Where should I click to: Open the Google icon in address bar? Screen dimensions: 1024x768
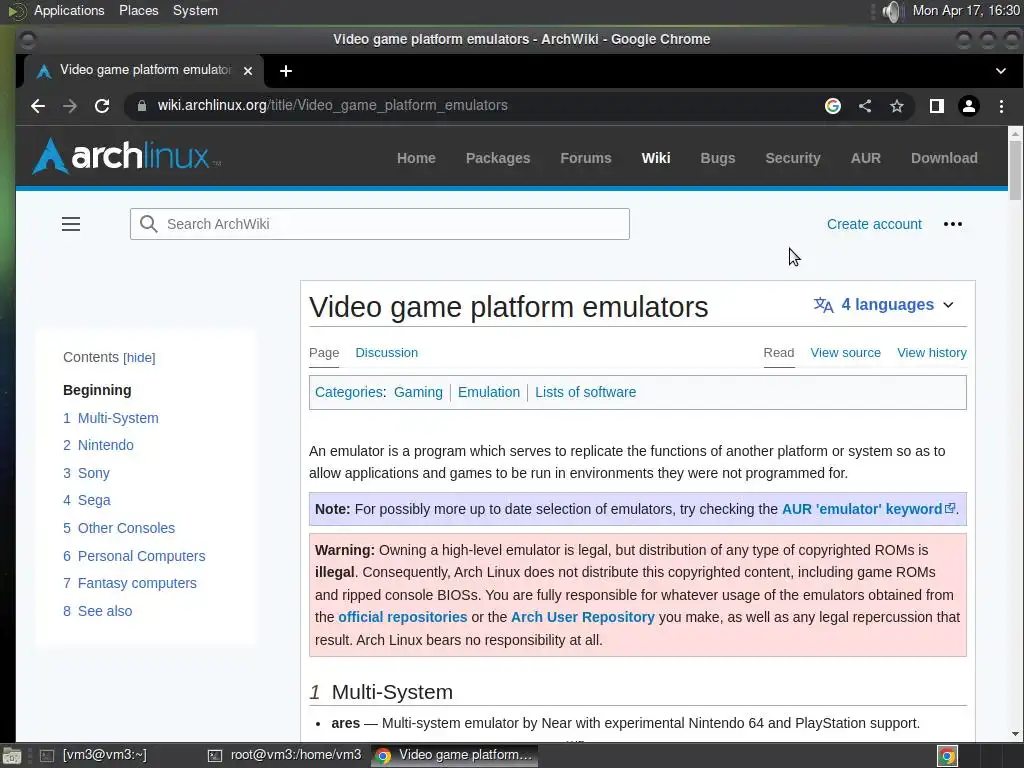click(x=833, y=106)
